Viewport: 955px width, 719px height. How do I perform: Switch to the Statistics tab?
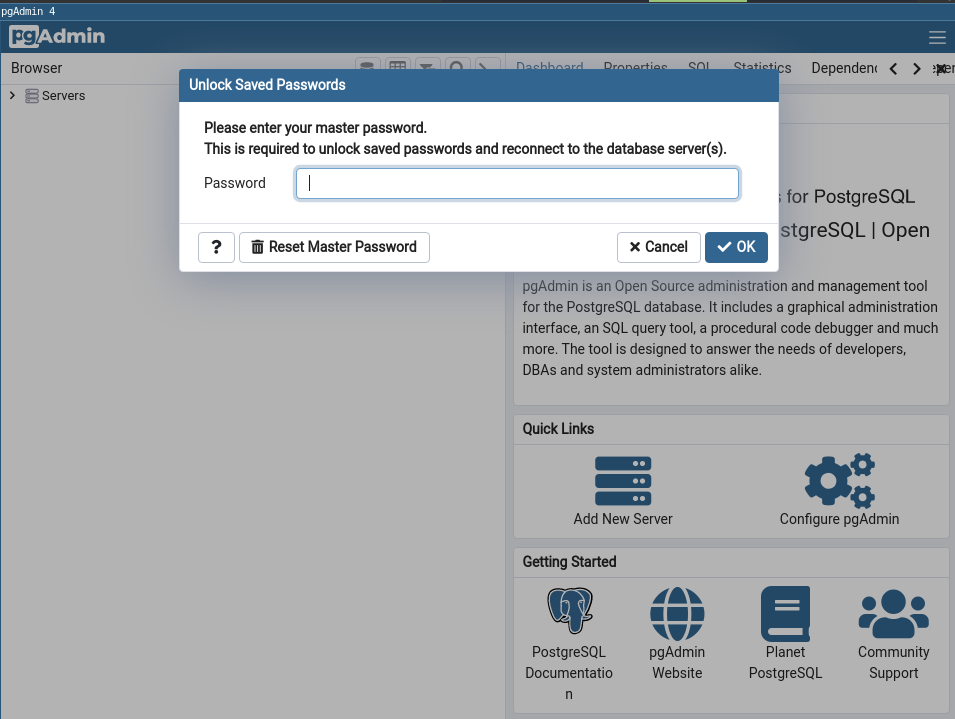point(762,68)
